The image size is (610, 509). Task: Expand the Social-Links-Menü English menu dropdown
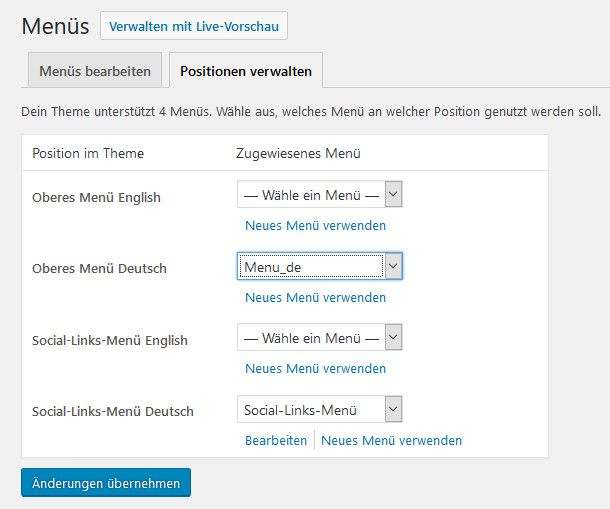pyautogui.click(x=319, y=337)
